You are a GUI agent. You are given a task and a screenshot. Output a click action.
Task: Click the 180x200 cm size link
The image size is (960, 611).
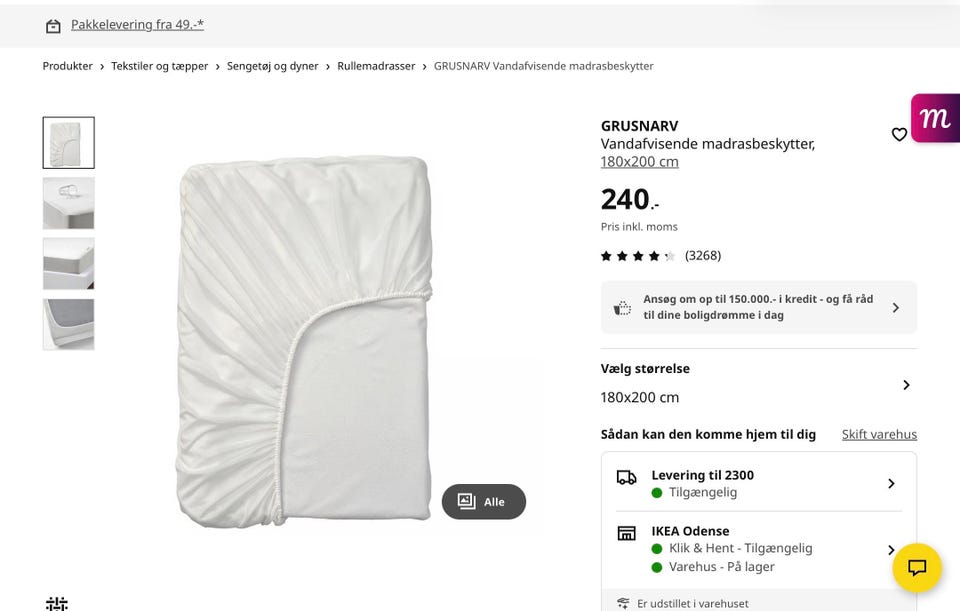point(639,162)
